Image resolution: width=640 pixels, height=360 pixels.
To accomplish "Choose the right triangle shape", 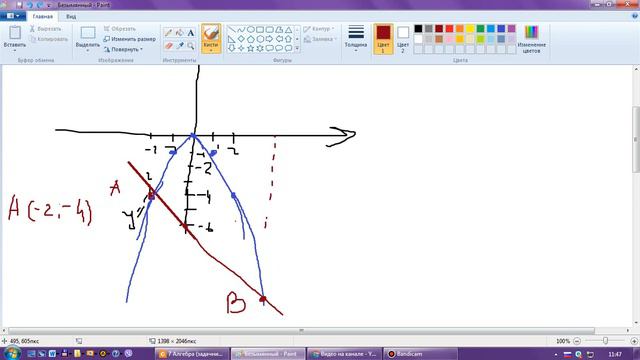I will 231,39.
